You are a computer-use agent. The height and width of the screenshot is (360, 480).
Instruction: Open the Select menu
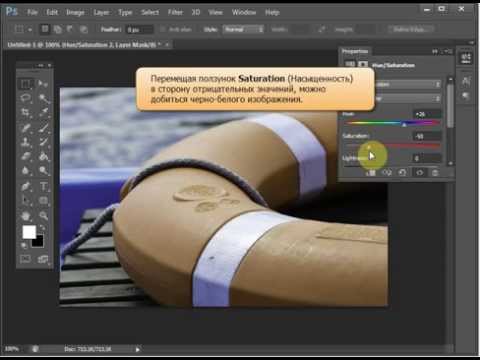point(150,12)
